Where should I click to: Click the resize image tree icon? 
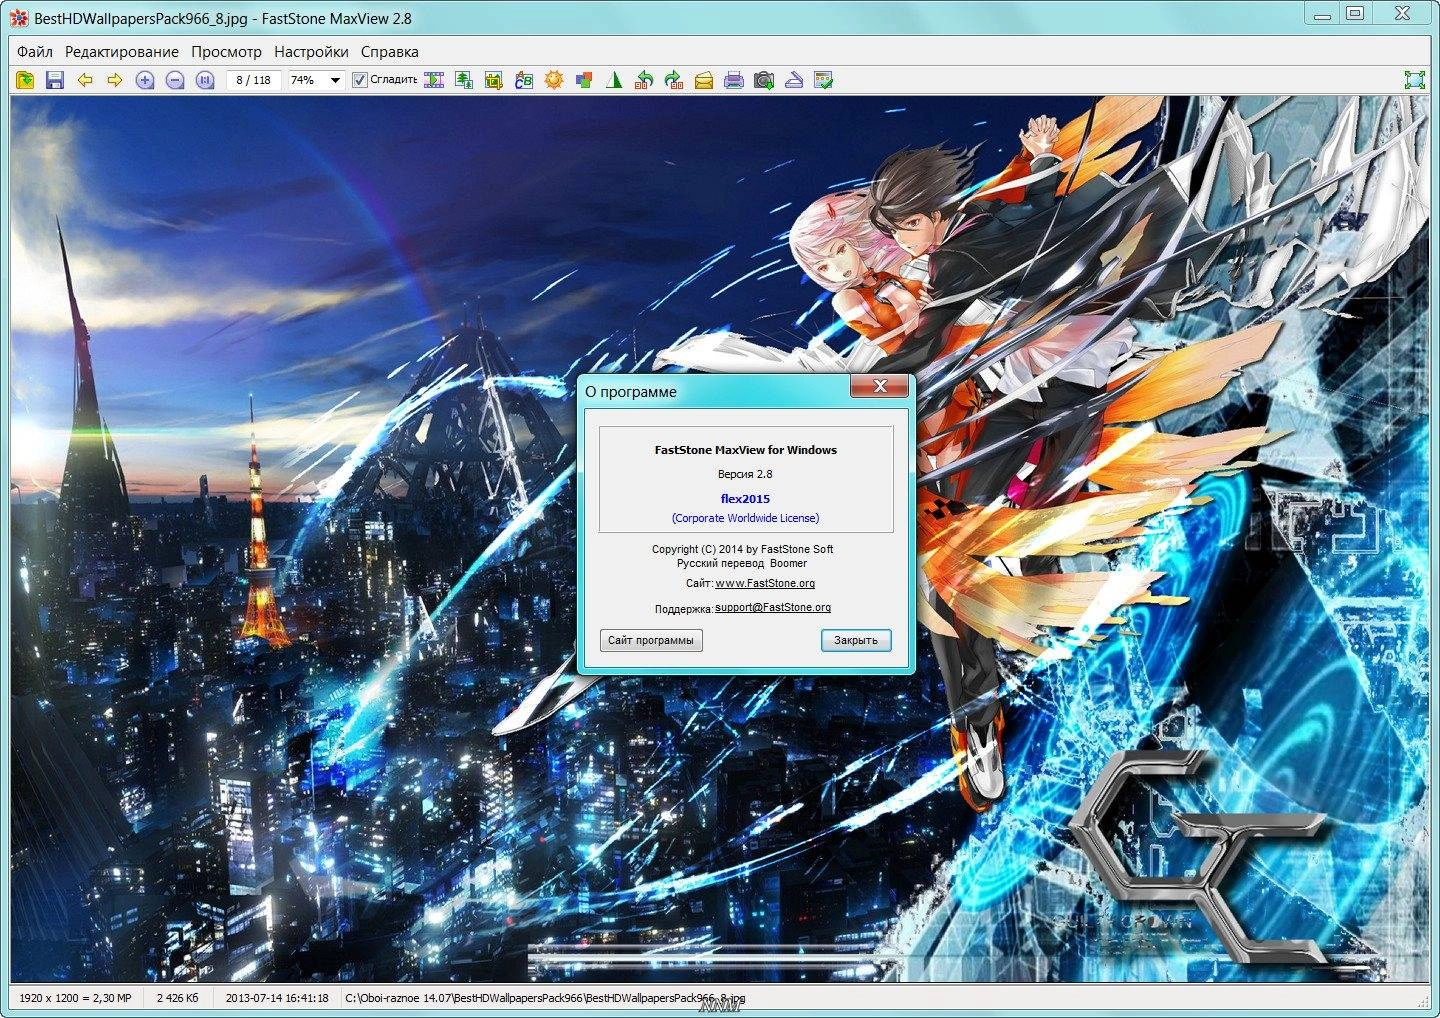(464, 80)
